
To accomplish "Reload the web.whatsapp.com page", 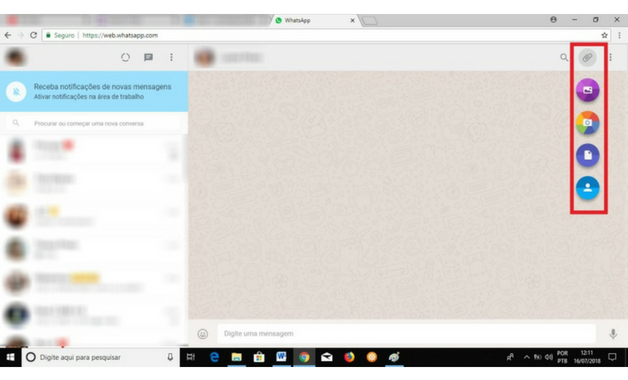I will click(x=34, y=35).
